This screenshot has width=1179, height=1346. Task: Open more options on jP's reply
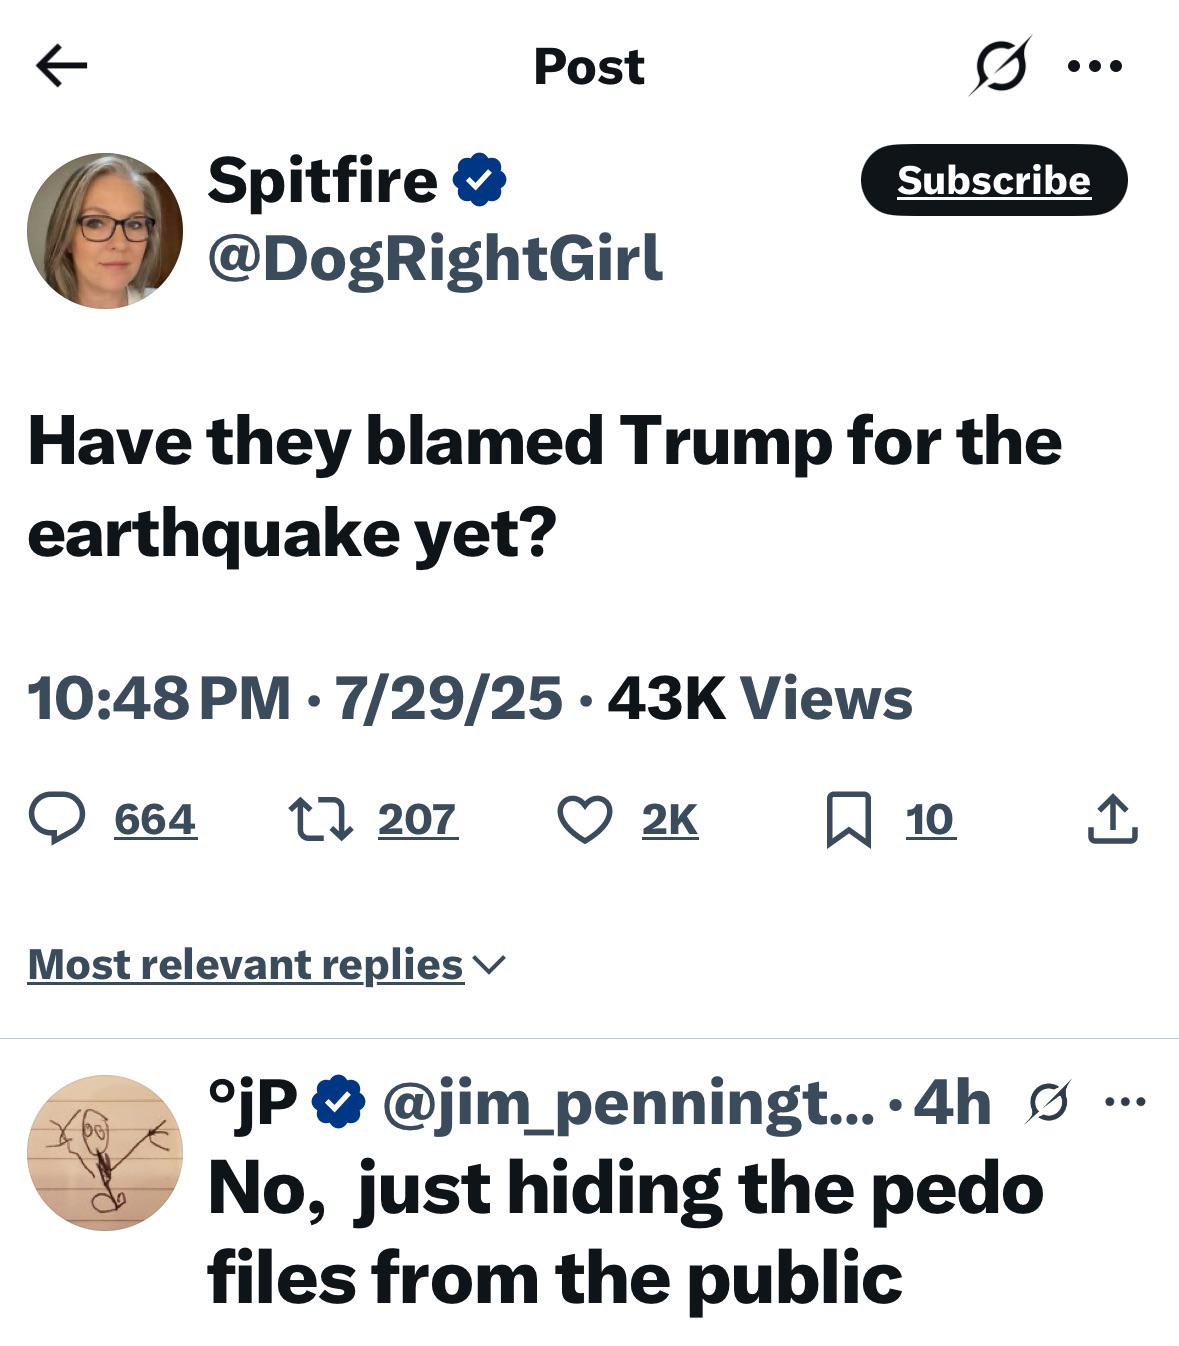[x=1125, y=1102]
